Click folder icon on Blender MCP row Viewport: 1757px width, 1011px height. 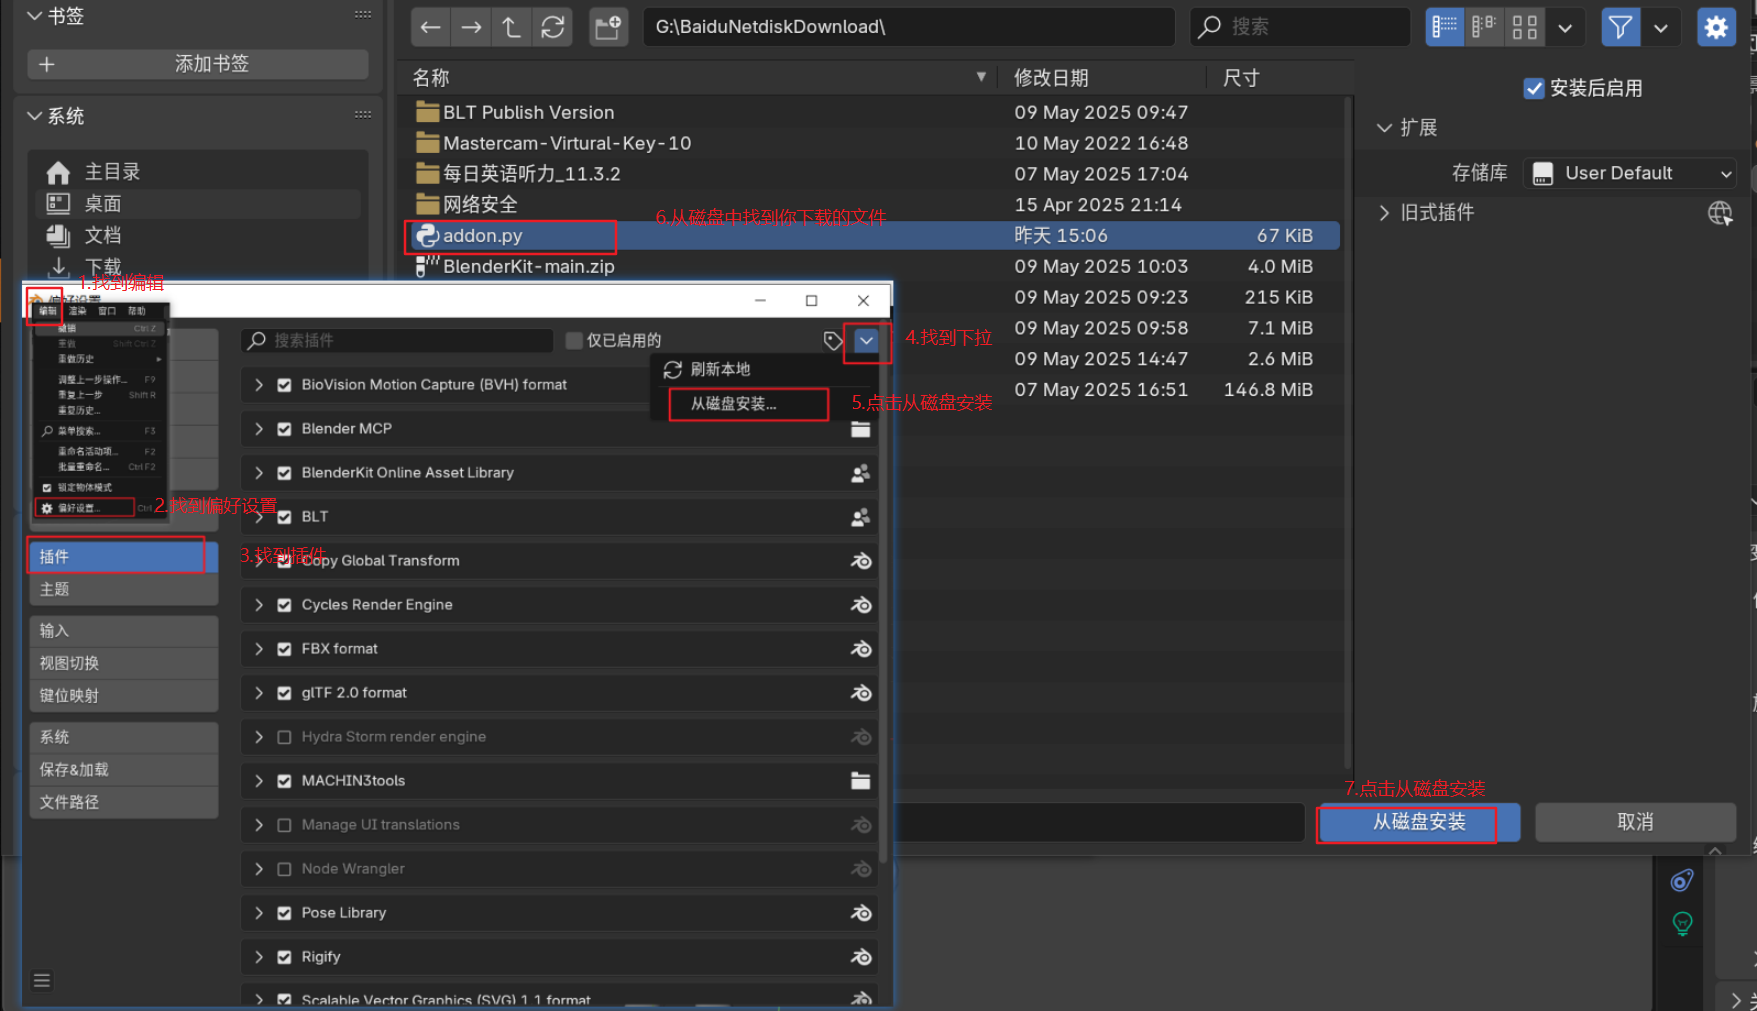(860, 429)
